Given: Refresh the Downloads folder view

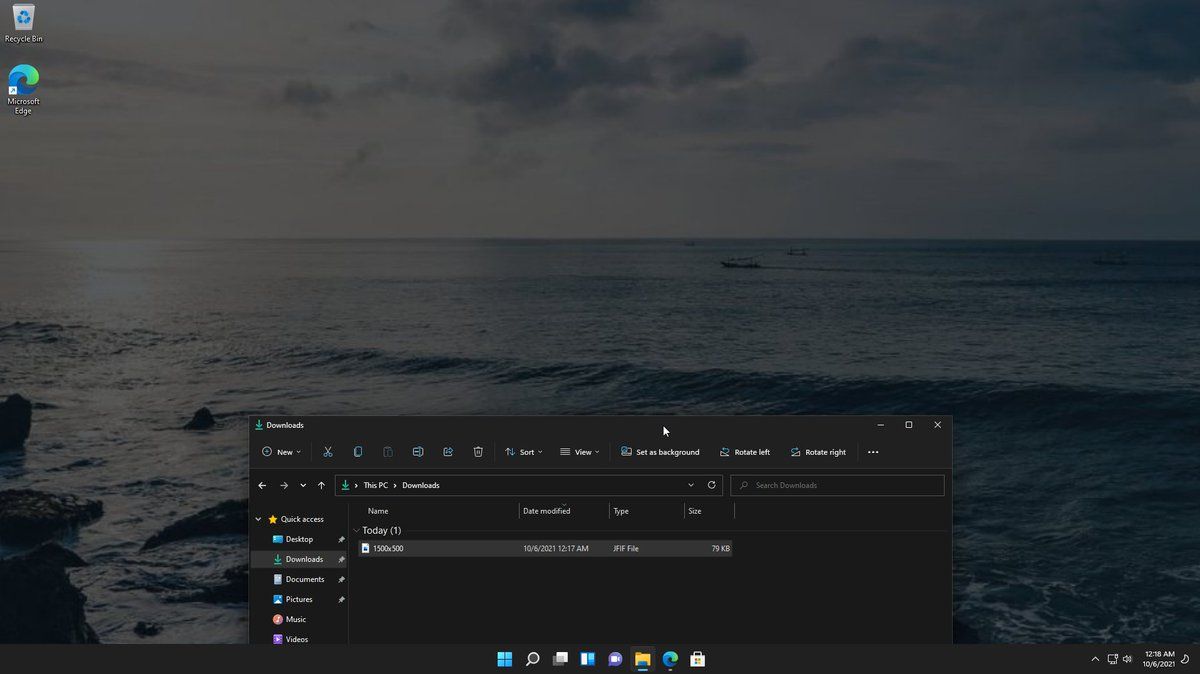Looking at the screenshot, I should pos(712,485).
